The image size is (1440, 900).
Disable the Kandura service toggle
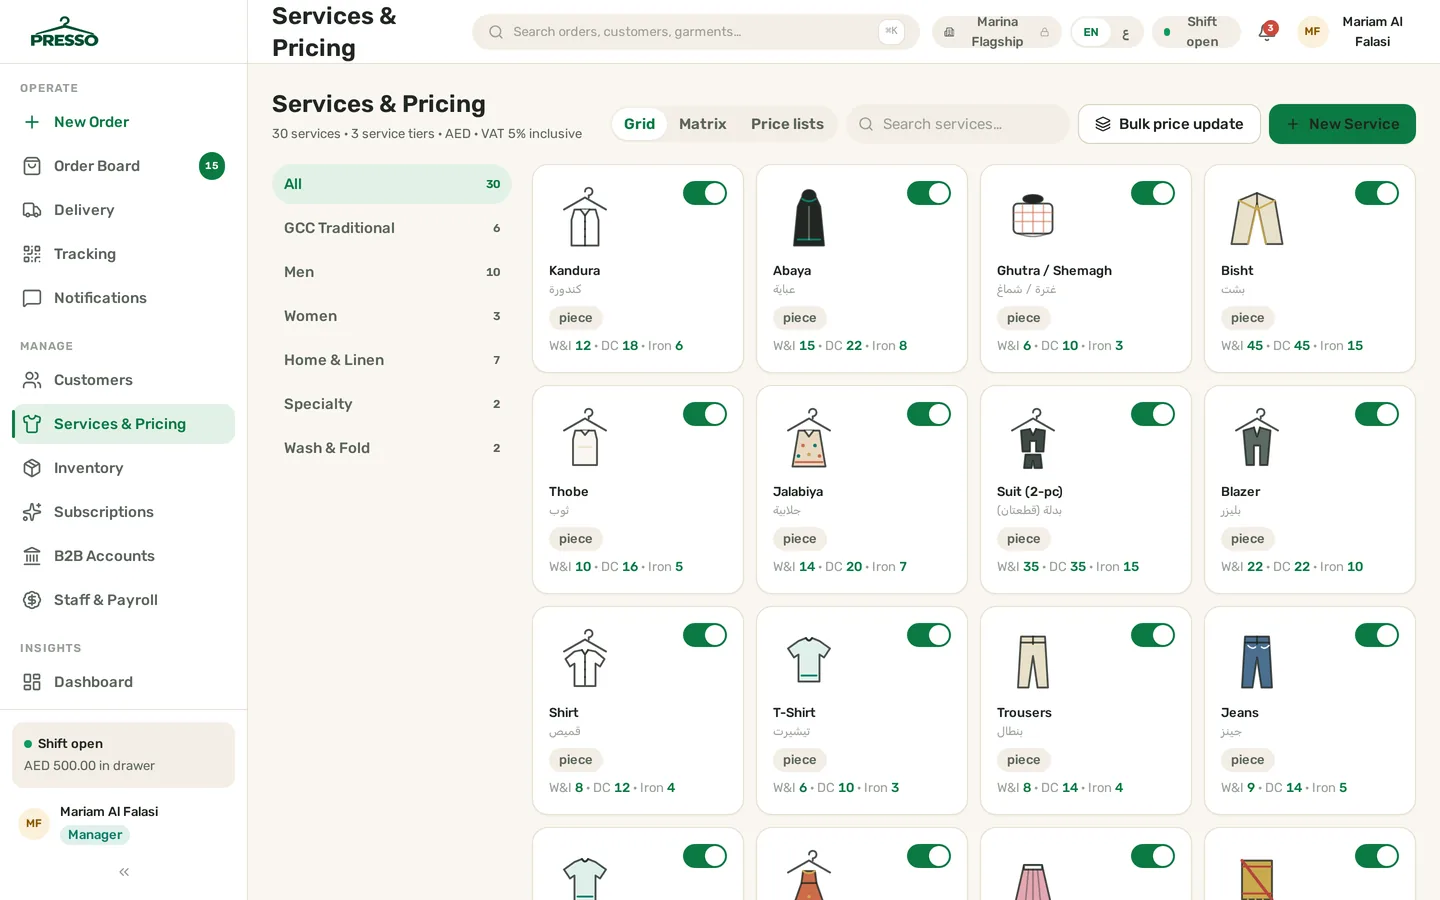pyautogui.click(x=705, y=193)
